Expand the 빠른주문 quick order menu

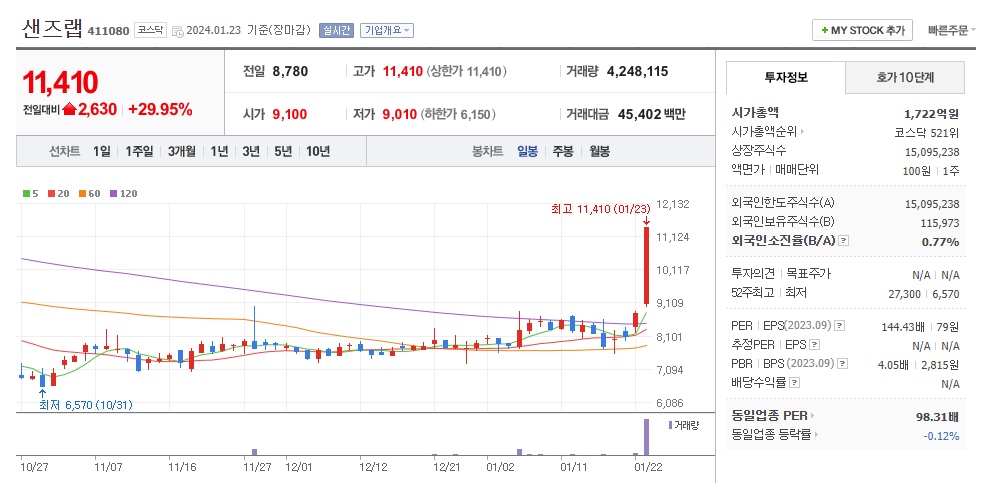click(952, 30)
